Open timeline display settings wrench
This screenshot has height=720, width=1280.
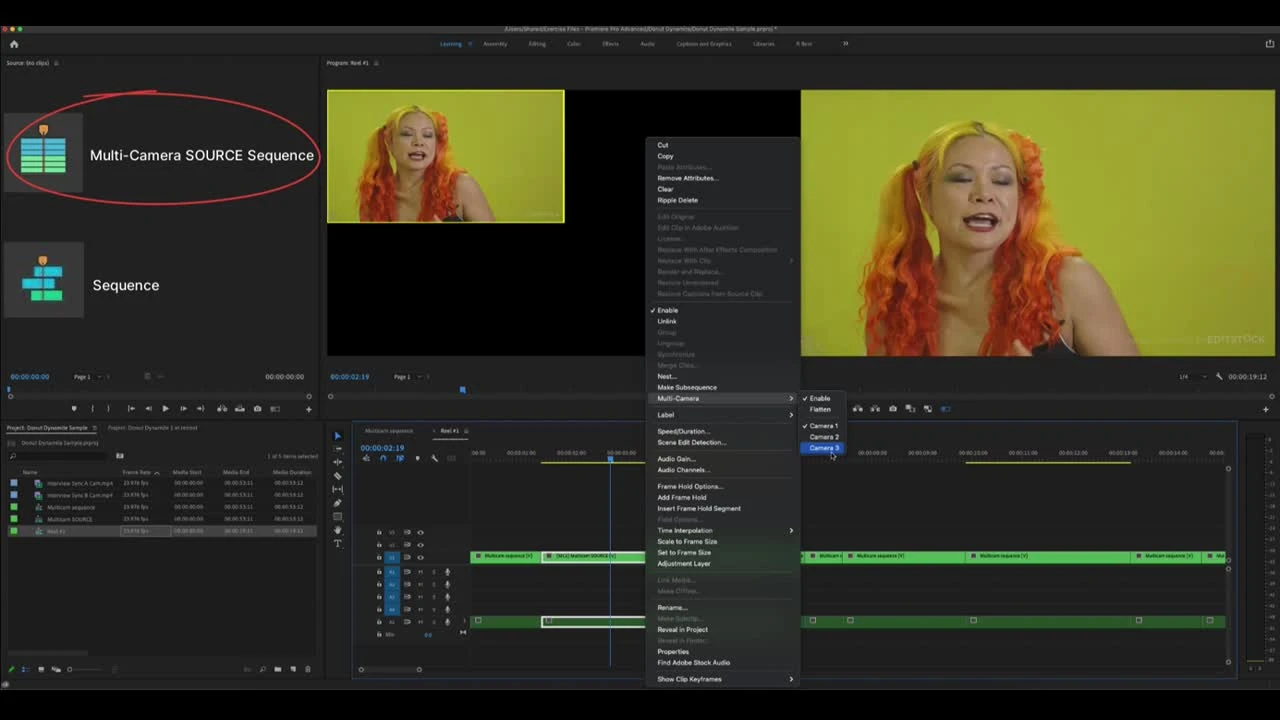pyautogui.click(x=434, y=459)
